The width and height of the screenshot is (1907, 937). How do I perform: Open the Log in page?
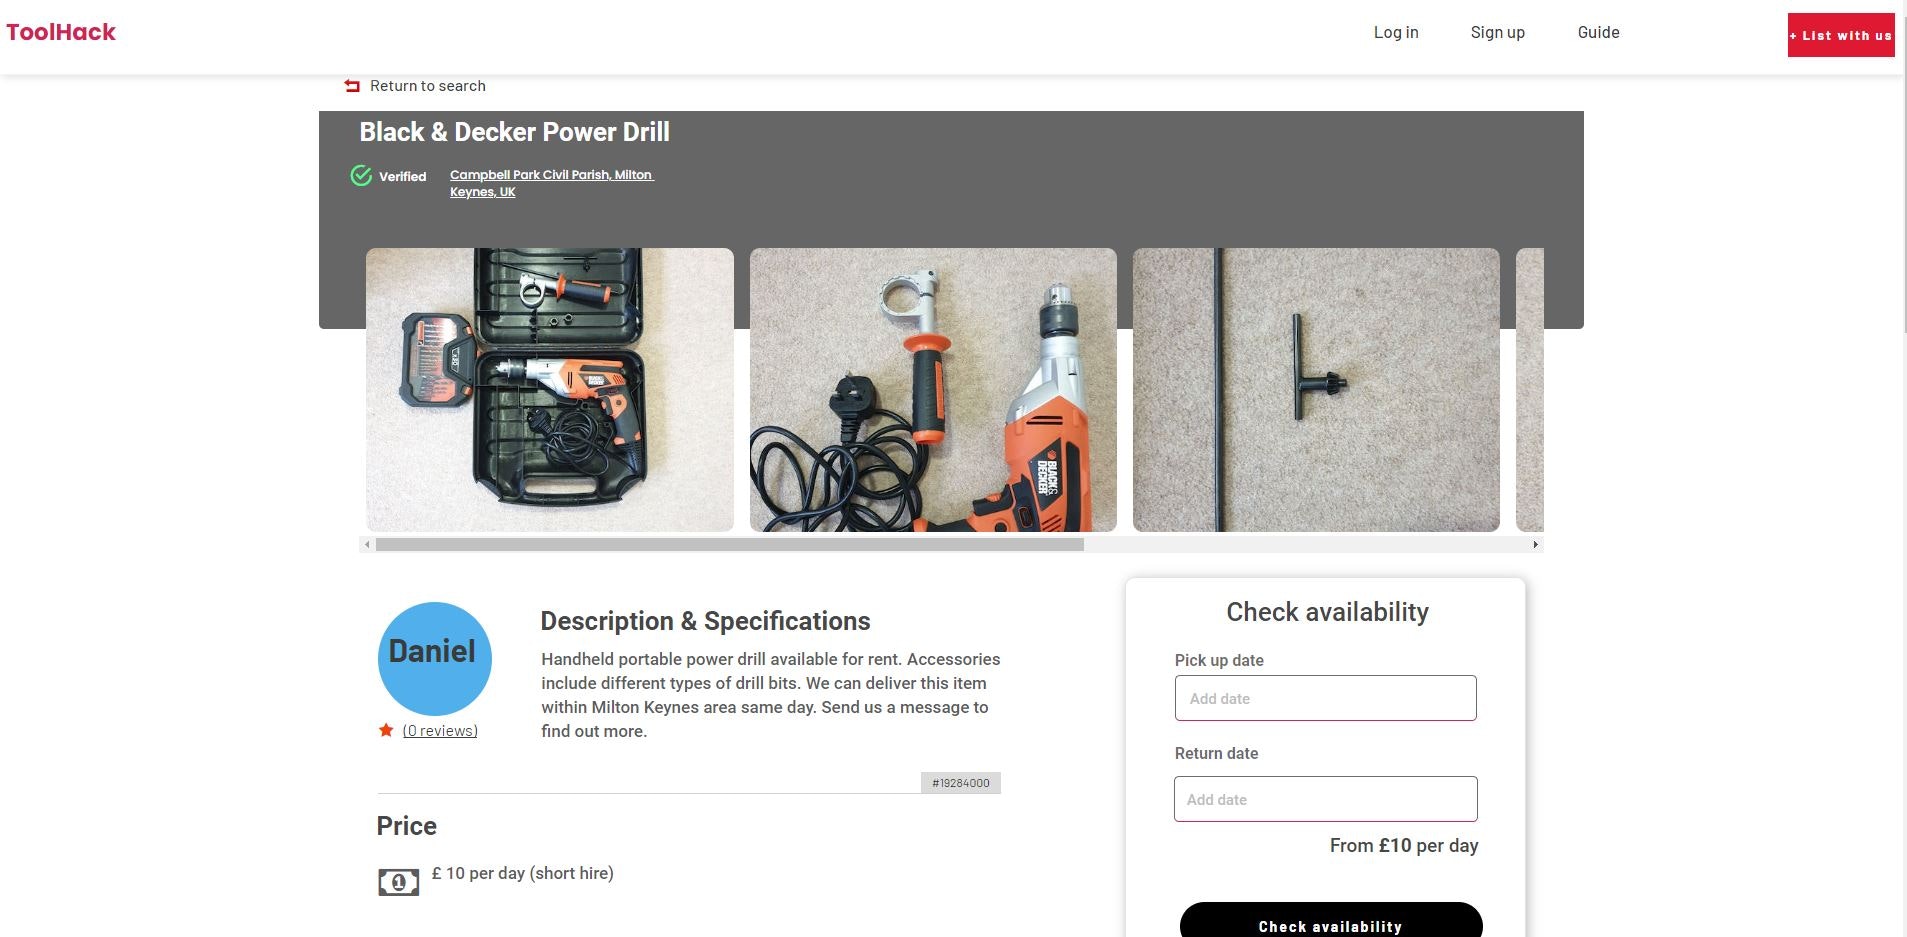(1396, 32)
